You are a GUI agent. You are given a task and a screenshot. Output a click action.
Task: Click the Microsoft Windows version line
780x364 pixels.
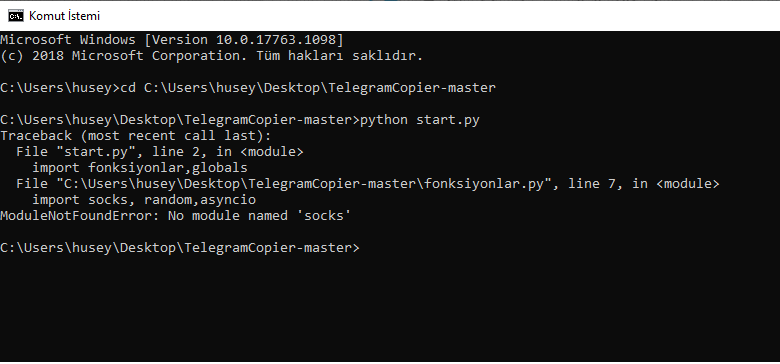point(172,40)
